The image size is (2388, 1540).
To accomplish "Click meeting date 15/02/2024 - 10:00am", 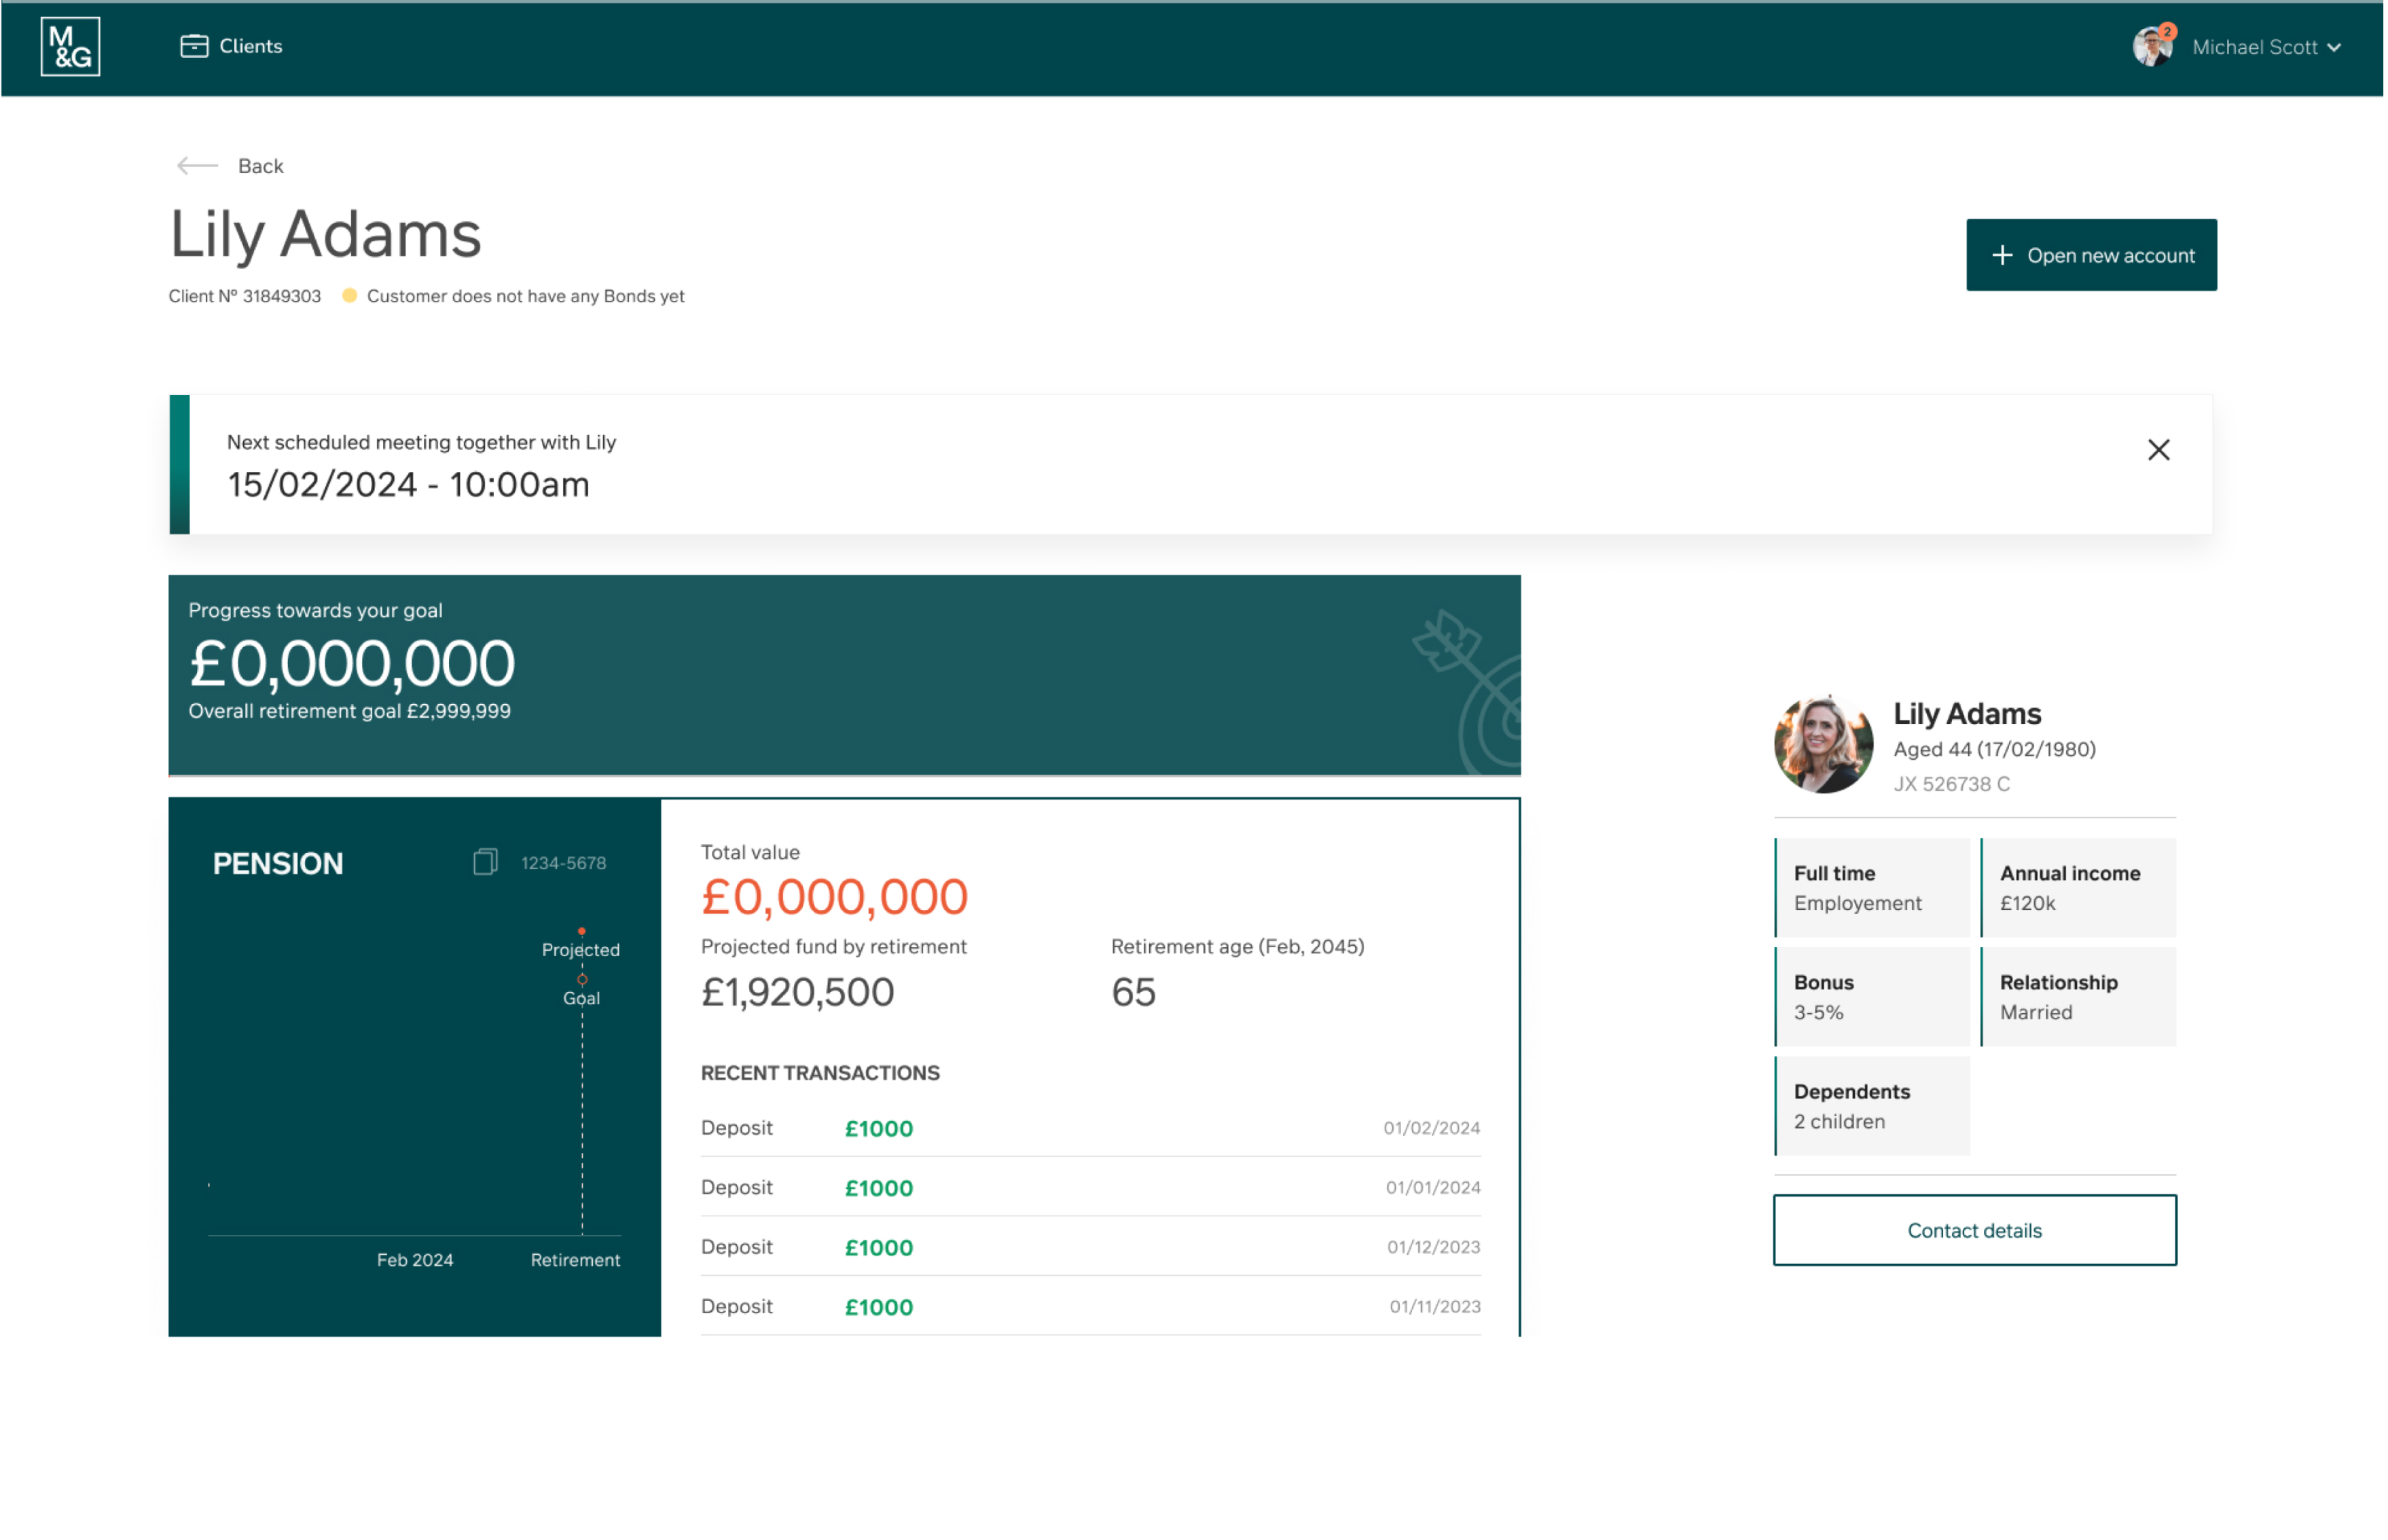I will (409, 485).
